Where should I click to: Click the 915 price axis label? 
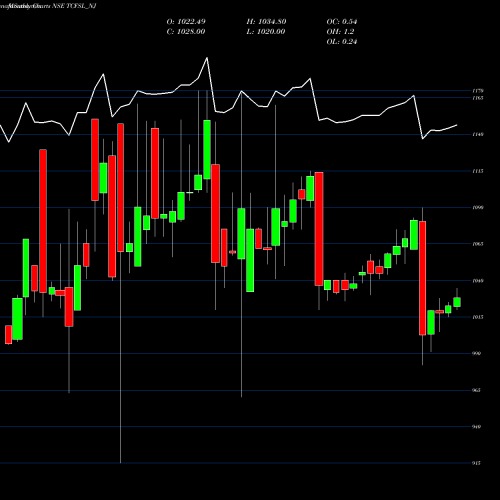click(477, 463)
